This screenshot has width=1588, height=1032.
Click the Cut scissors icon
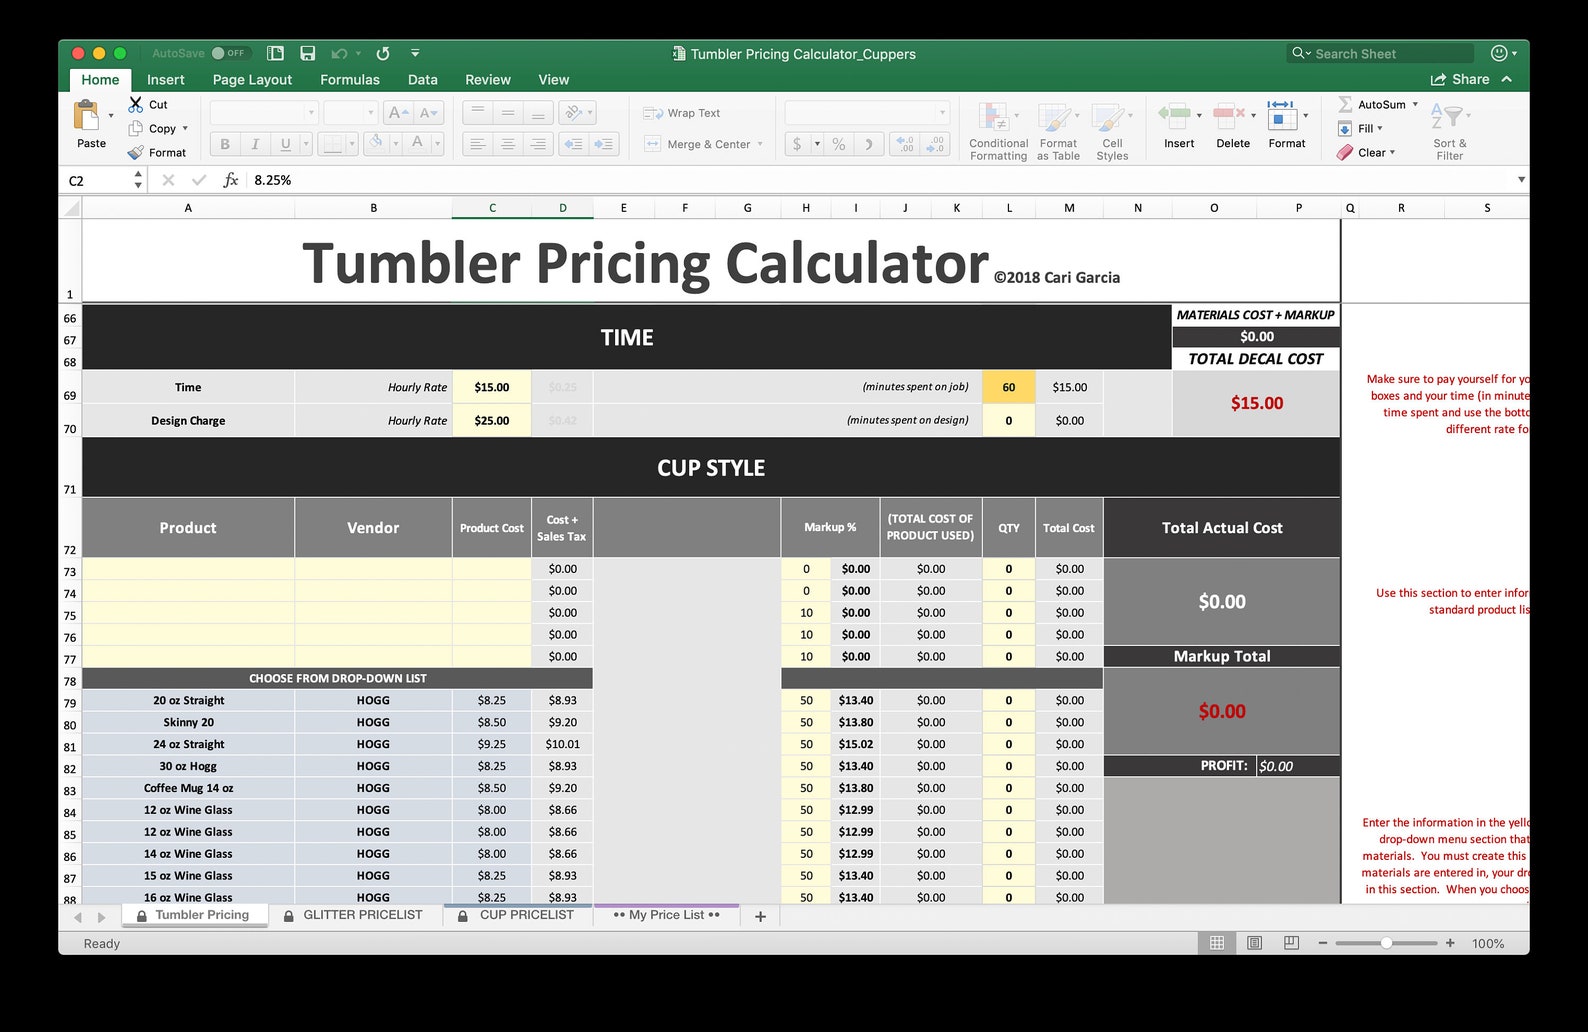(135, 104)
